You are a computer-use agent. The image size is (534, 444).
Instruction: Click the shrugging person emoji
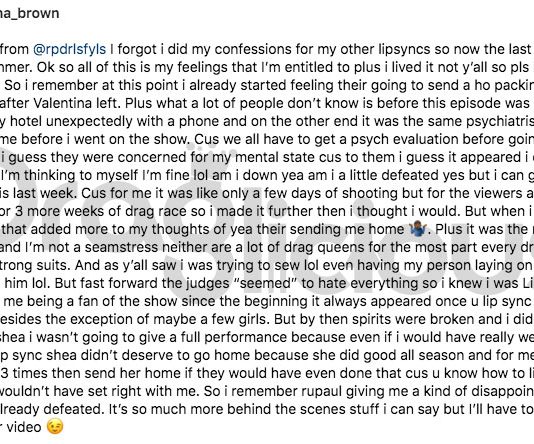[x=417, y=229]
